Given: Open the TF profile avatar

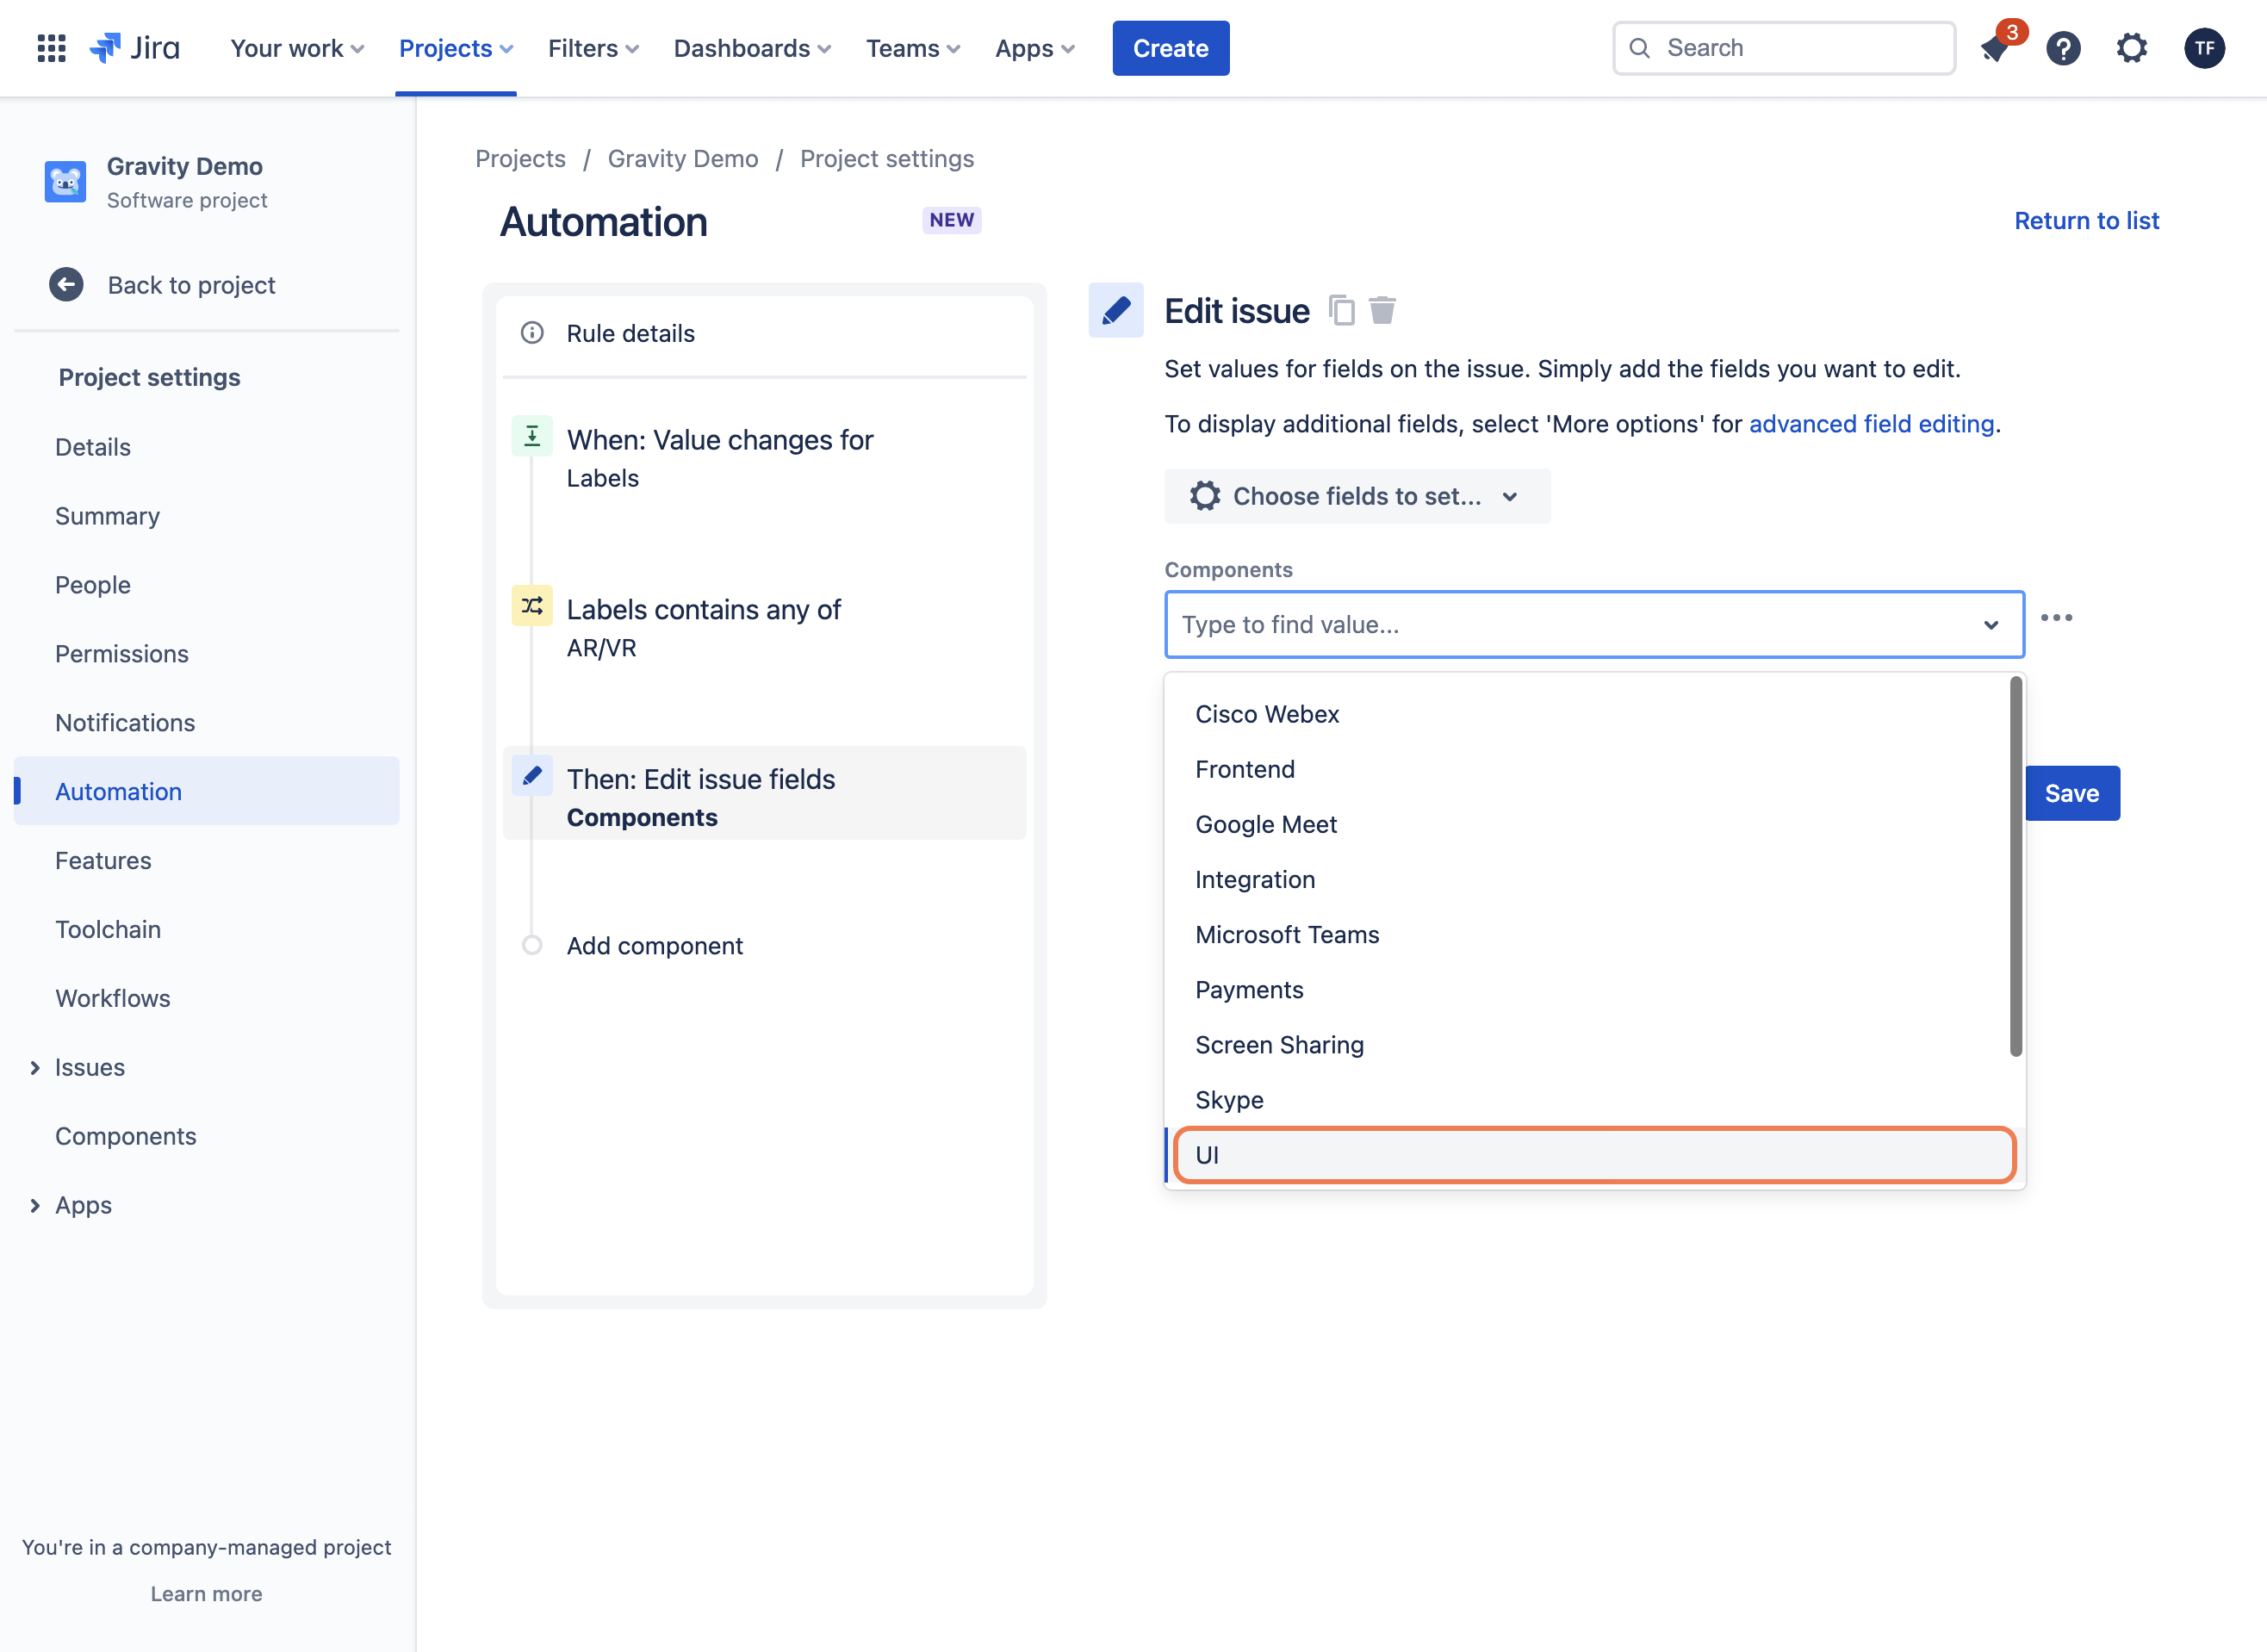Looking at the screenshot, I should 2204,48.
